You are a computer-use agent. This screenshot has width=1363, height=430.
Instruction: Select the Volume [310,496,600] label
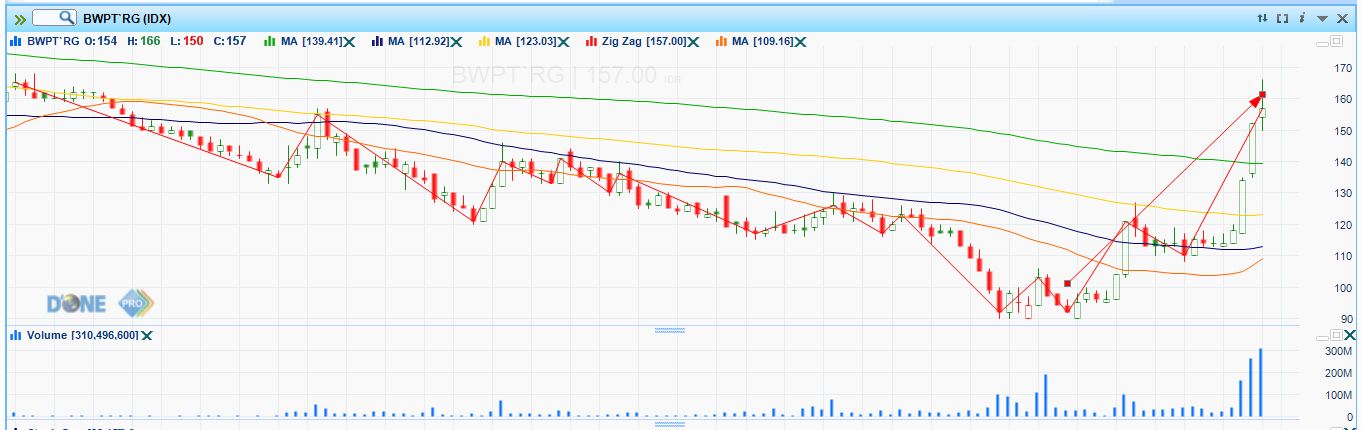pyautogui.click(x=82, y=335)
